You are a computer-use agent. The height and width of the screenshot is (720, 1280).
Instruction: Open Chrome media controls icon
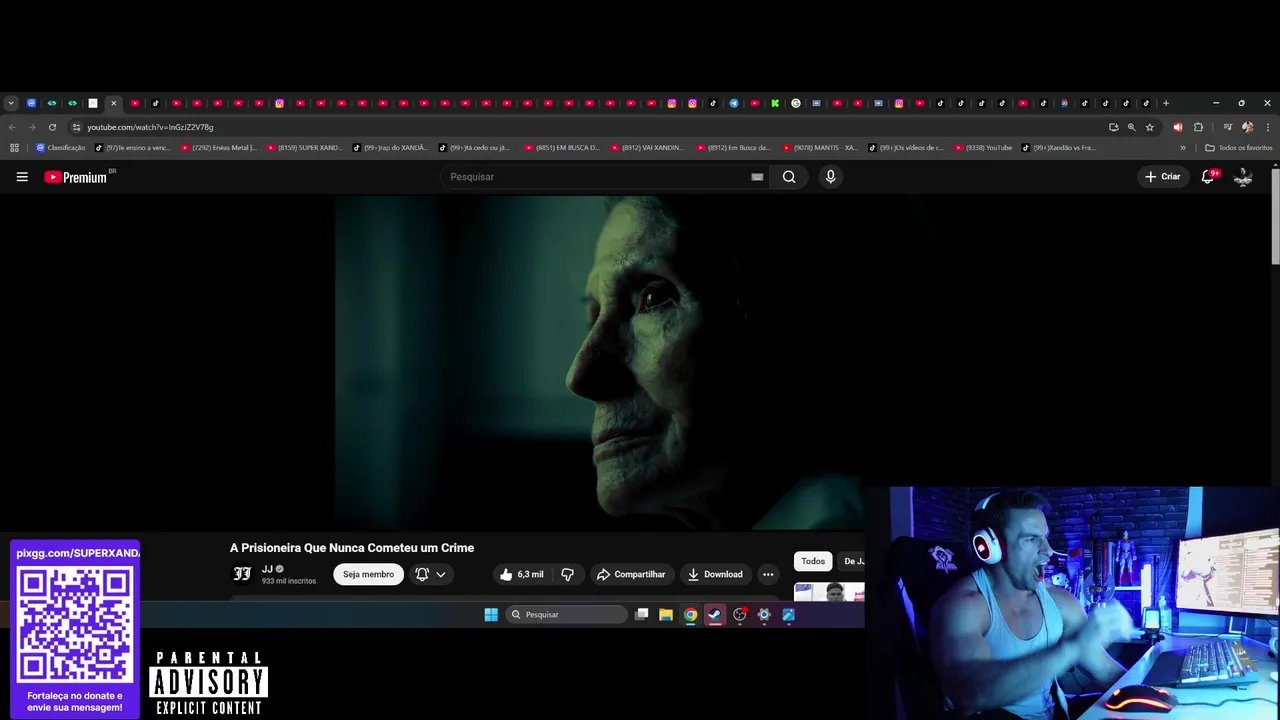point(1227,127)
